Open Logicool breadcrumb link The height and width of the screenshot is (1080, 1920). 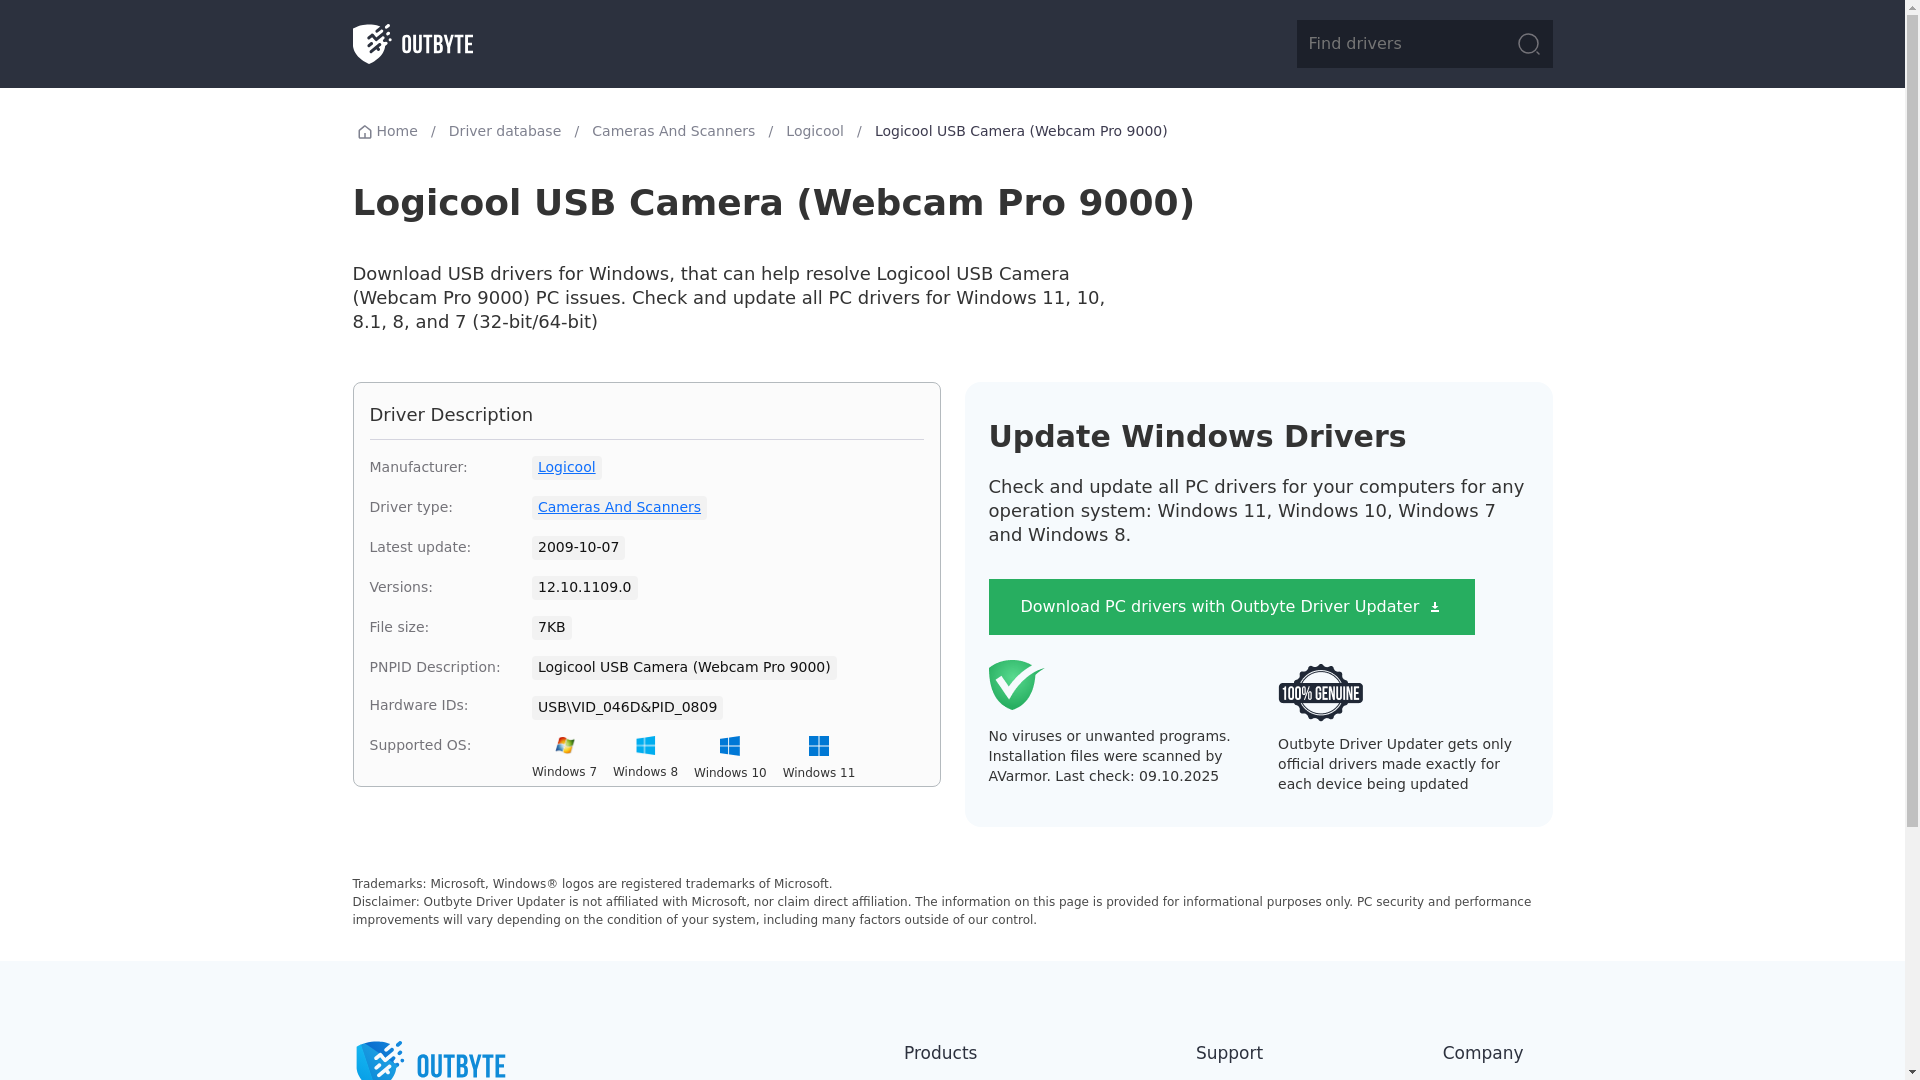coord(814,131)
